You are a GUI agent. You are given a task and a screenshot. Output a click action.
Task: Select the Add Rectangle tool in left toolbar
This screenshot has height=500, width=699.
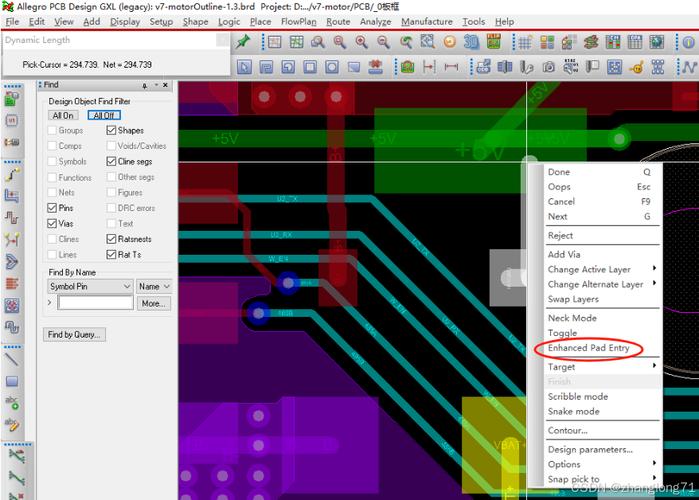13,381
